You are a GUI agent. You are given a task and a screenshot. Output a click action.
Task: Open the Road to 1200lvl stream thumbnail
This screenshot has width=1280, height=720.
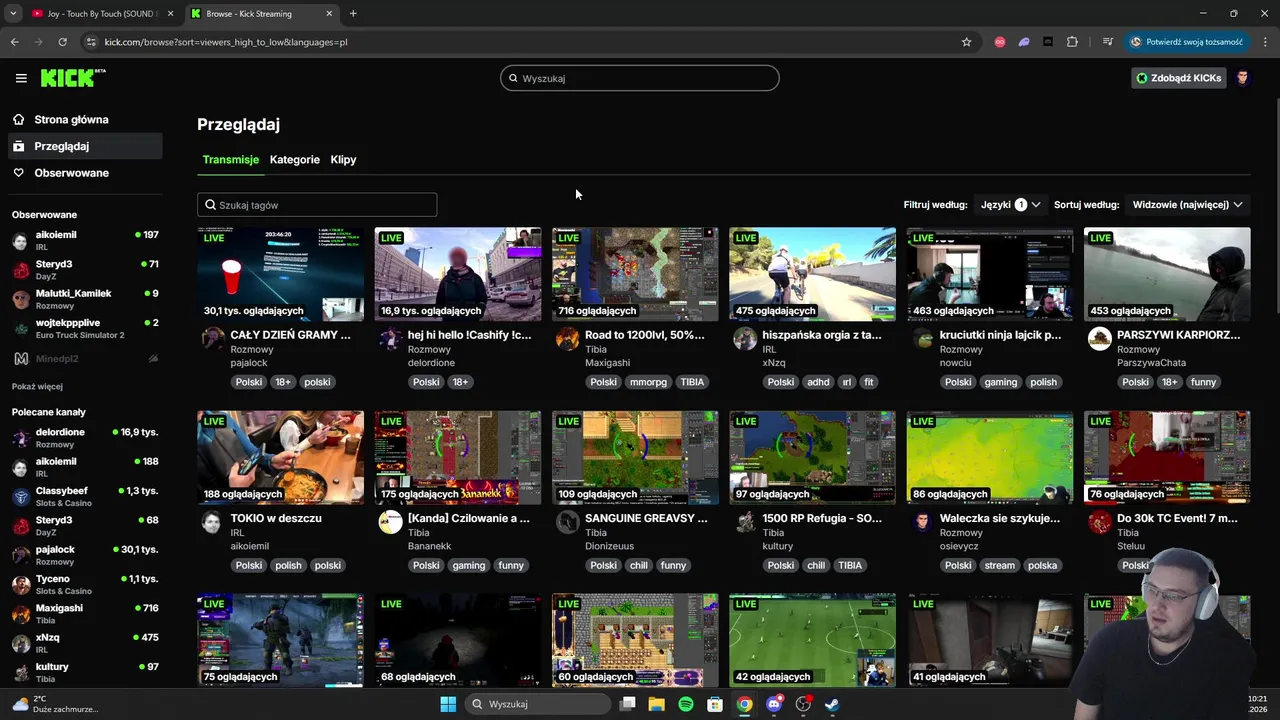point(635,274)
